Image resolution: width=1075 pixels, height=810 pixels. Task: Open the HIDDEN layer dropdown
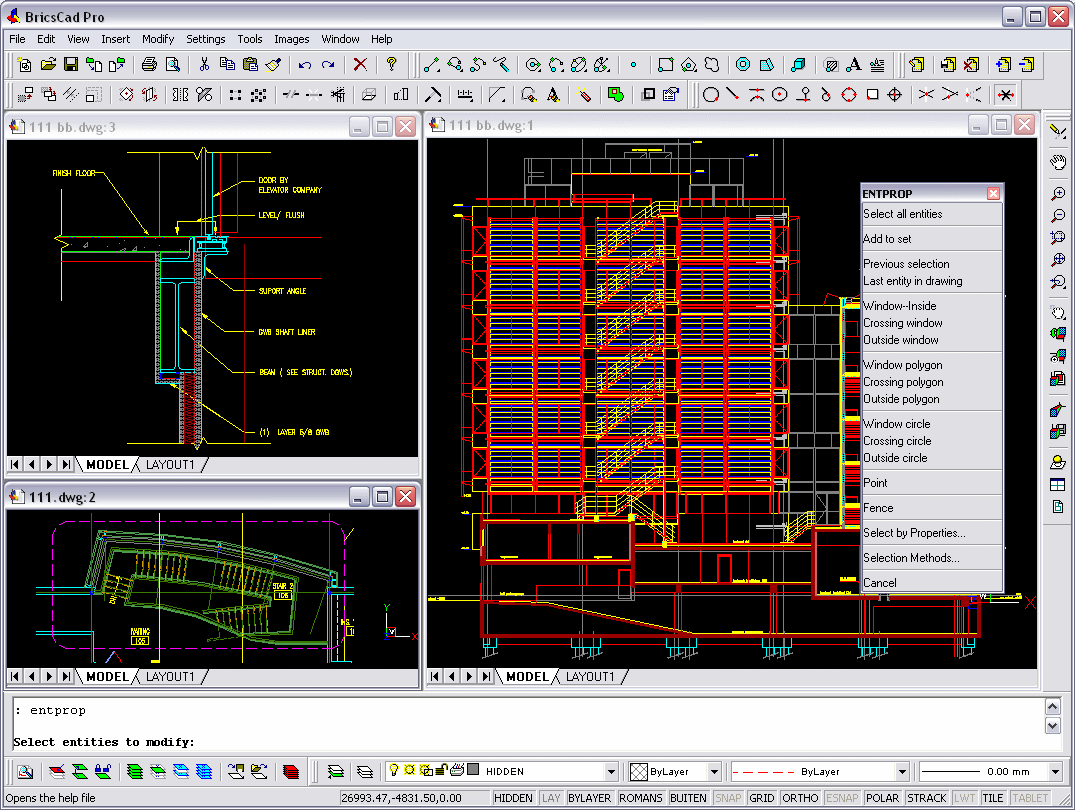click(x=611, y=772)
